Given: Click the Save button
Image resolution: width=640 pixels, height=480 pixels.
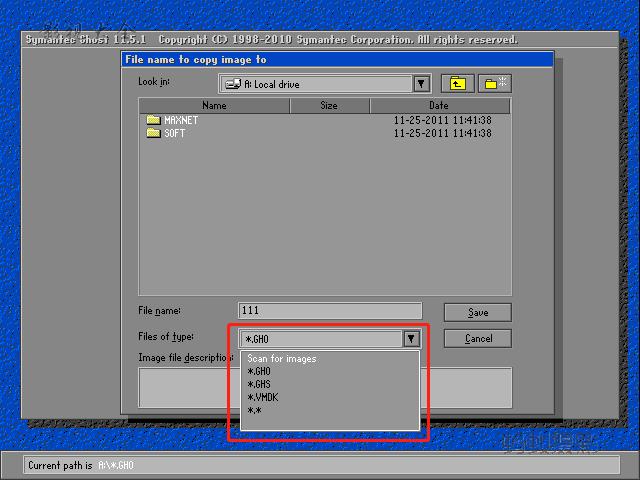Looking at the screenshot, I should click(478, 313).
